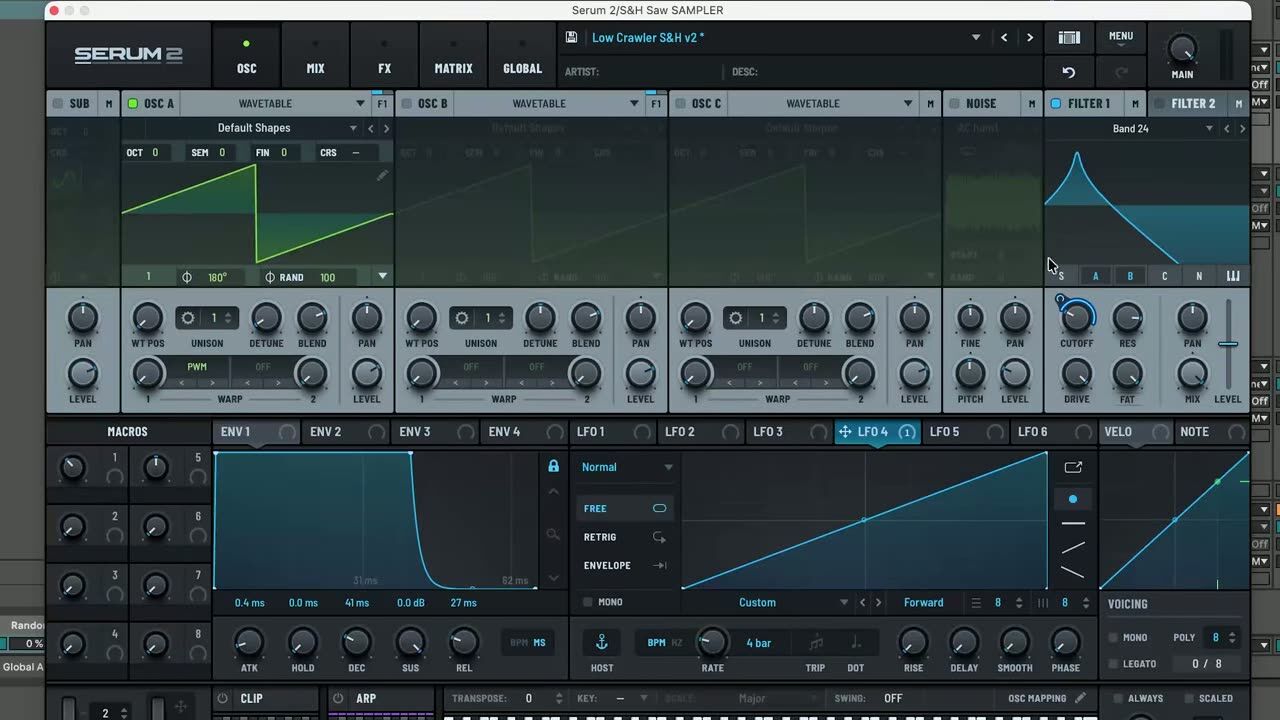Enable the LFO MONO checkbox
Viewport: 1280px width, 720px height.
[588, 602]
